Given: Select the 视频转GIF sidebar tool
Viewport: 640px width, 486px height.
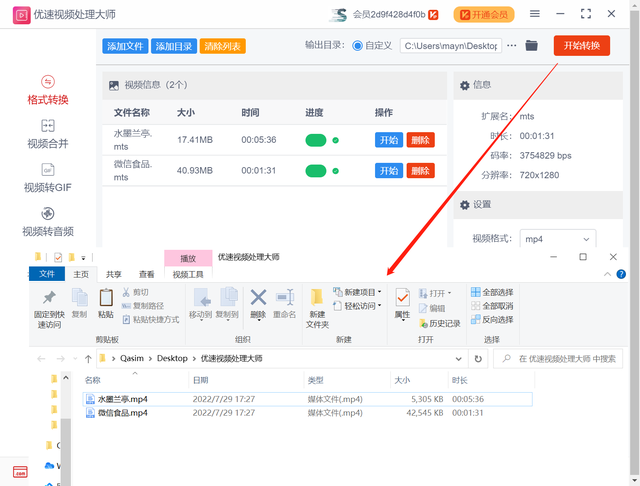Looking at the screenshot, I should click(x=48, y=178).
